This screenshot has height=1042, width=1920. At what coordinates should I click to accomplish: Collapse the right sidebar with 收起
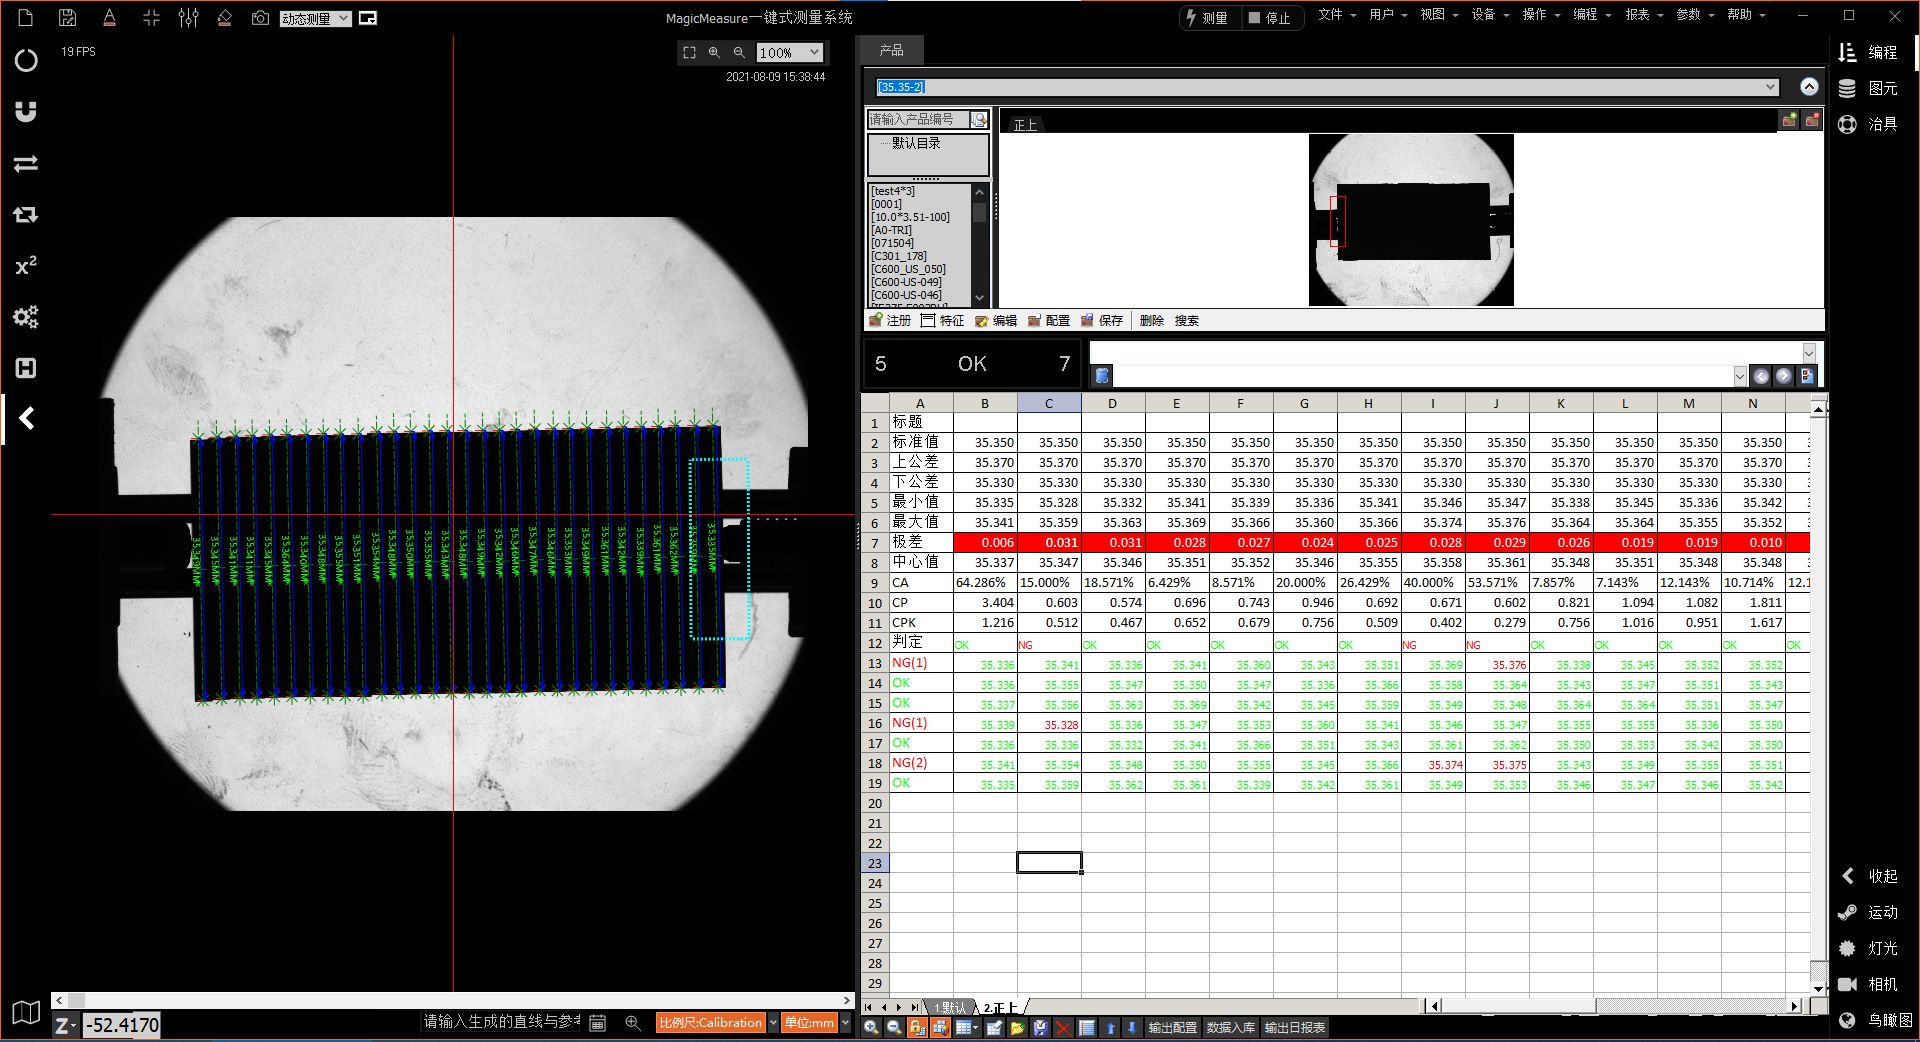1868,876
